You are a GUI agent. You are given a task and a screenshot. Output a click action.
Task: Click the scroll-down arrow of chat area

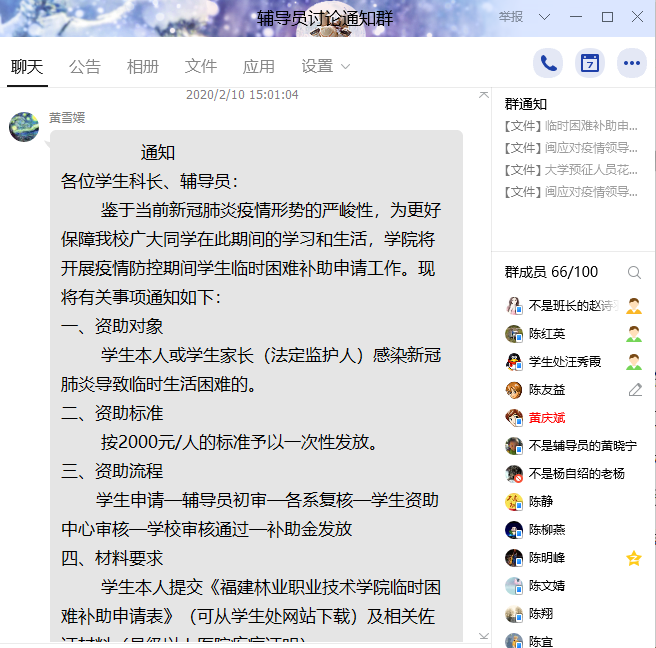[484, 636]
